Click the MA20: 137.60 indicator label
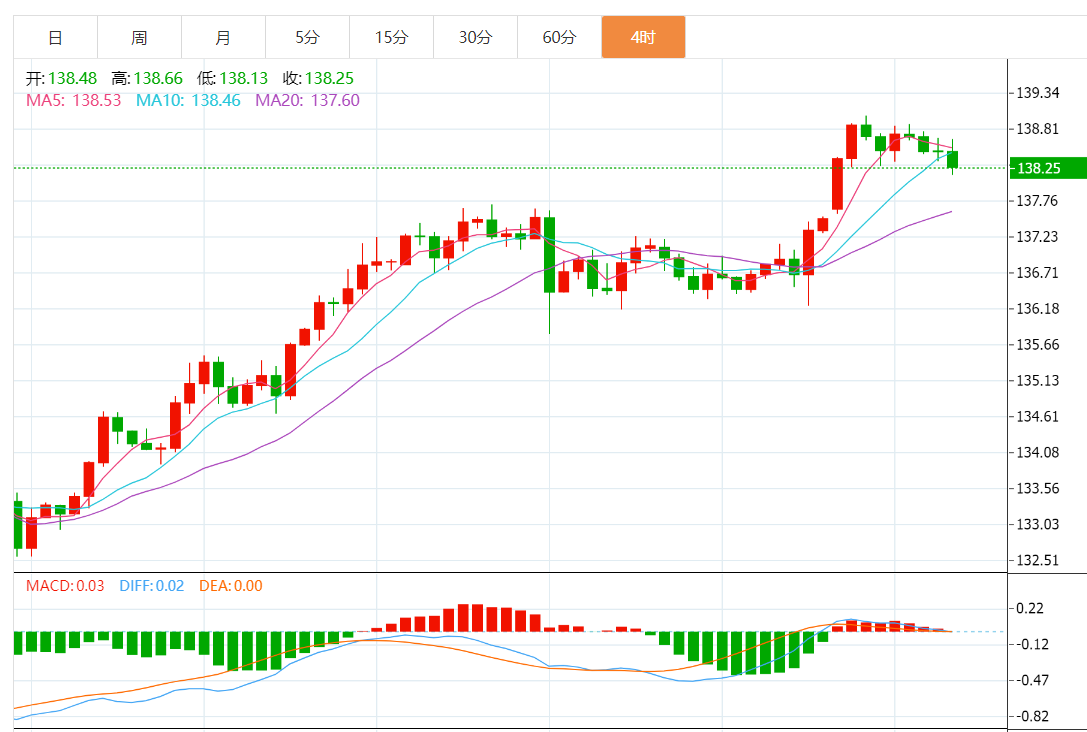1087x732 pixels. pyautogui.click(x=307, y=100)
